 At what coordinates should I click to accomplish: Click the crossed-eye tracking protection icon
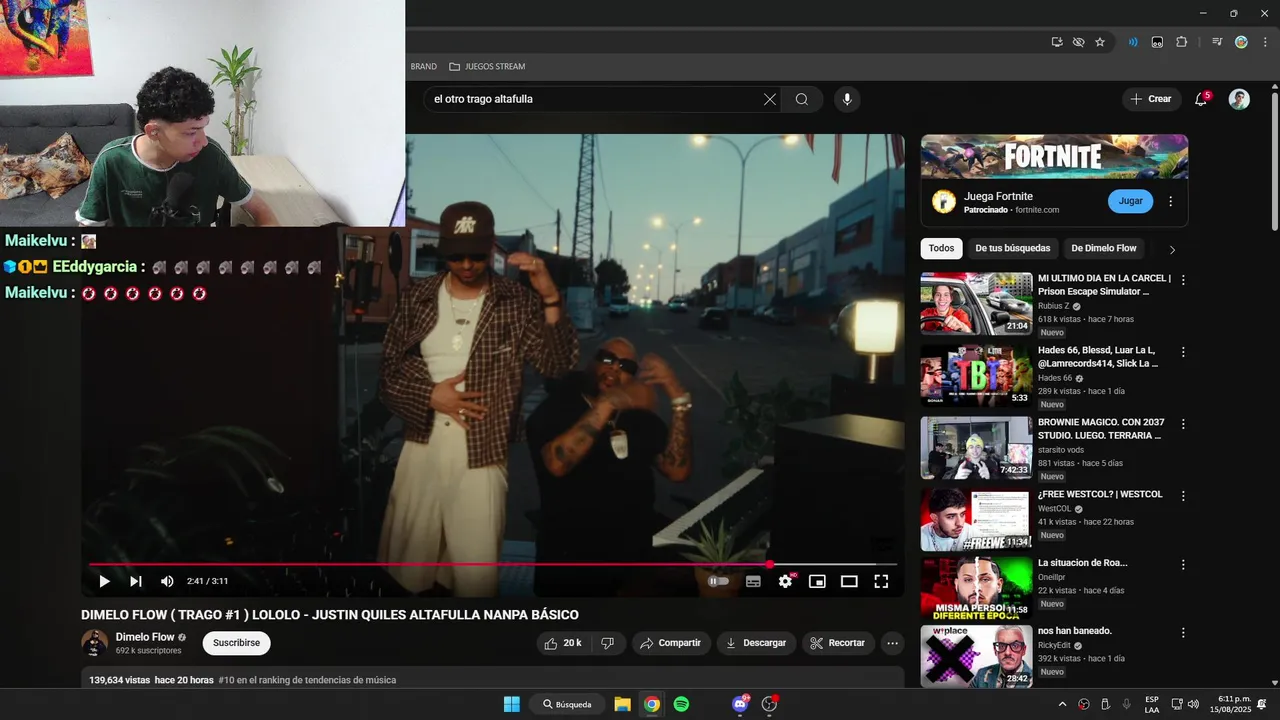point(1078,42)
